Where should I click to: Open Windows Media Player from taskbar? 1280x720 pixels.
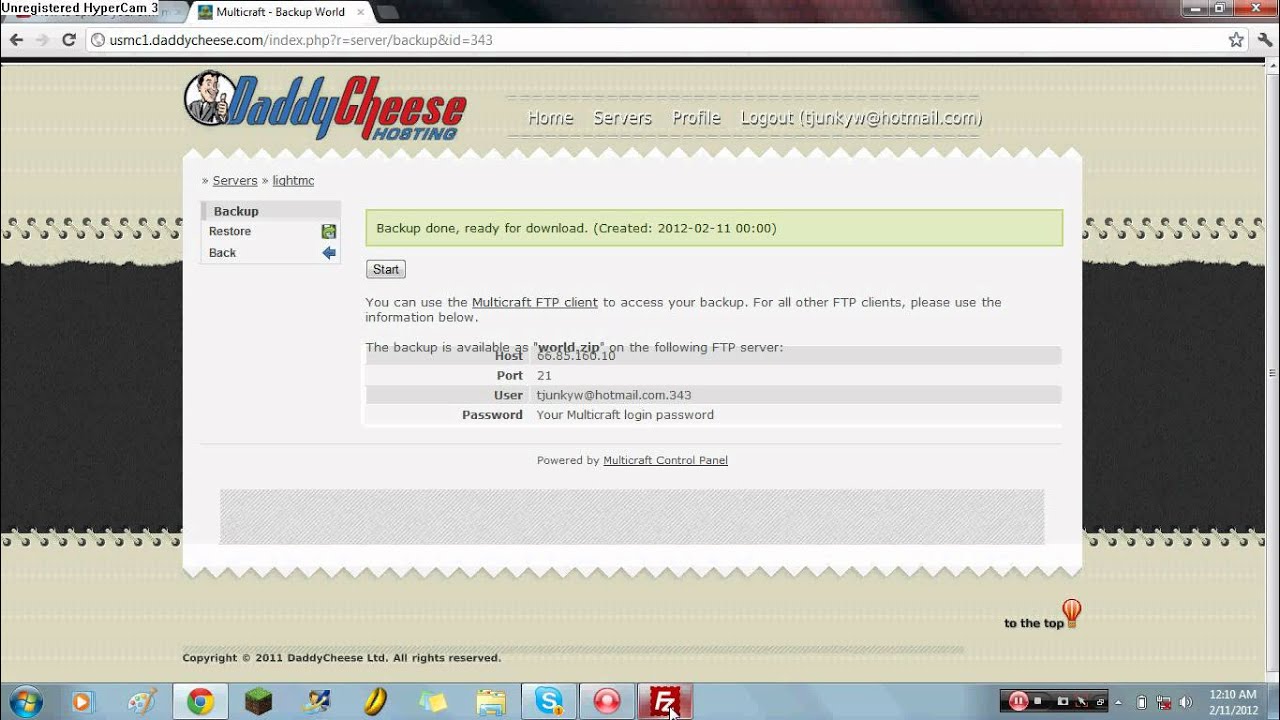(x=81, y=702)
